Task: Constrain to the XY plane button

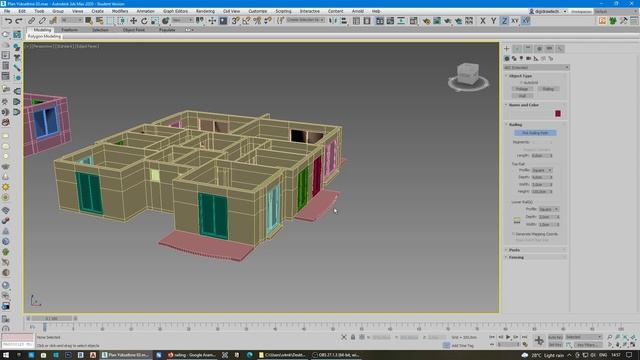Action: click(x=515, y=21)
